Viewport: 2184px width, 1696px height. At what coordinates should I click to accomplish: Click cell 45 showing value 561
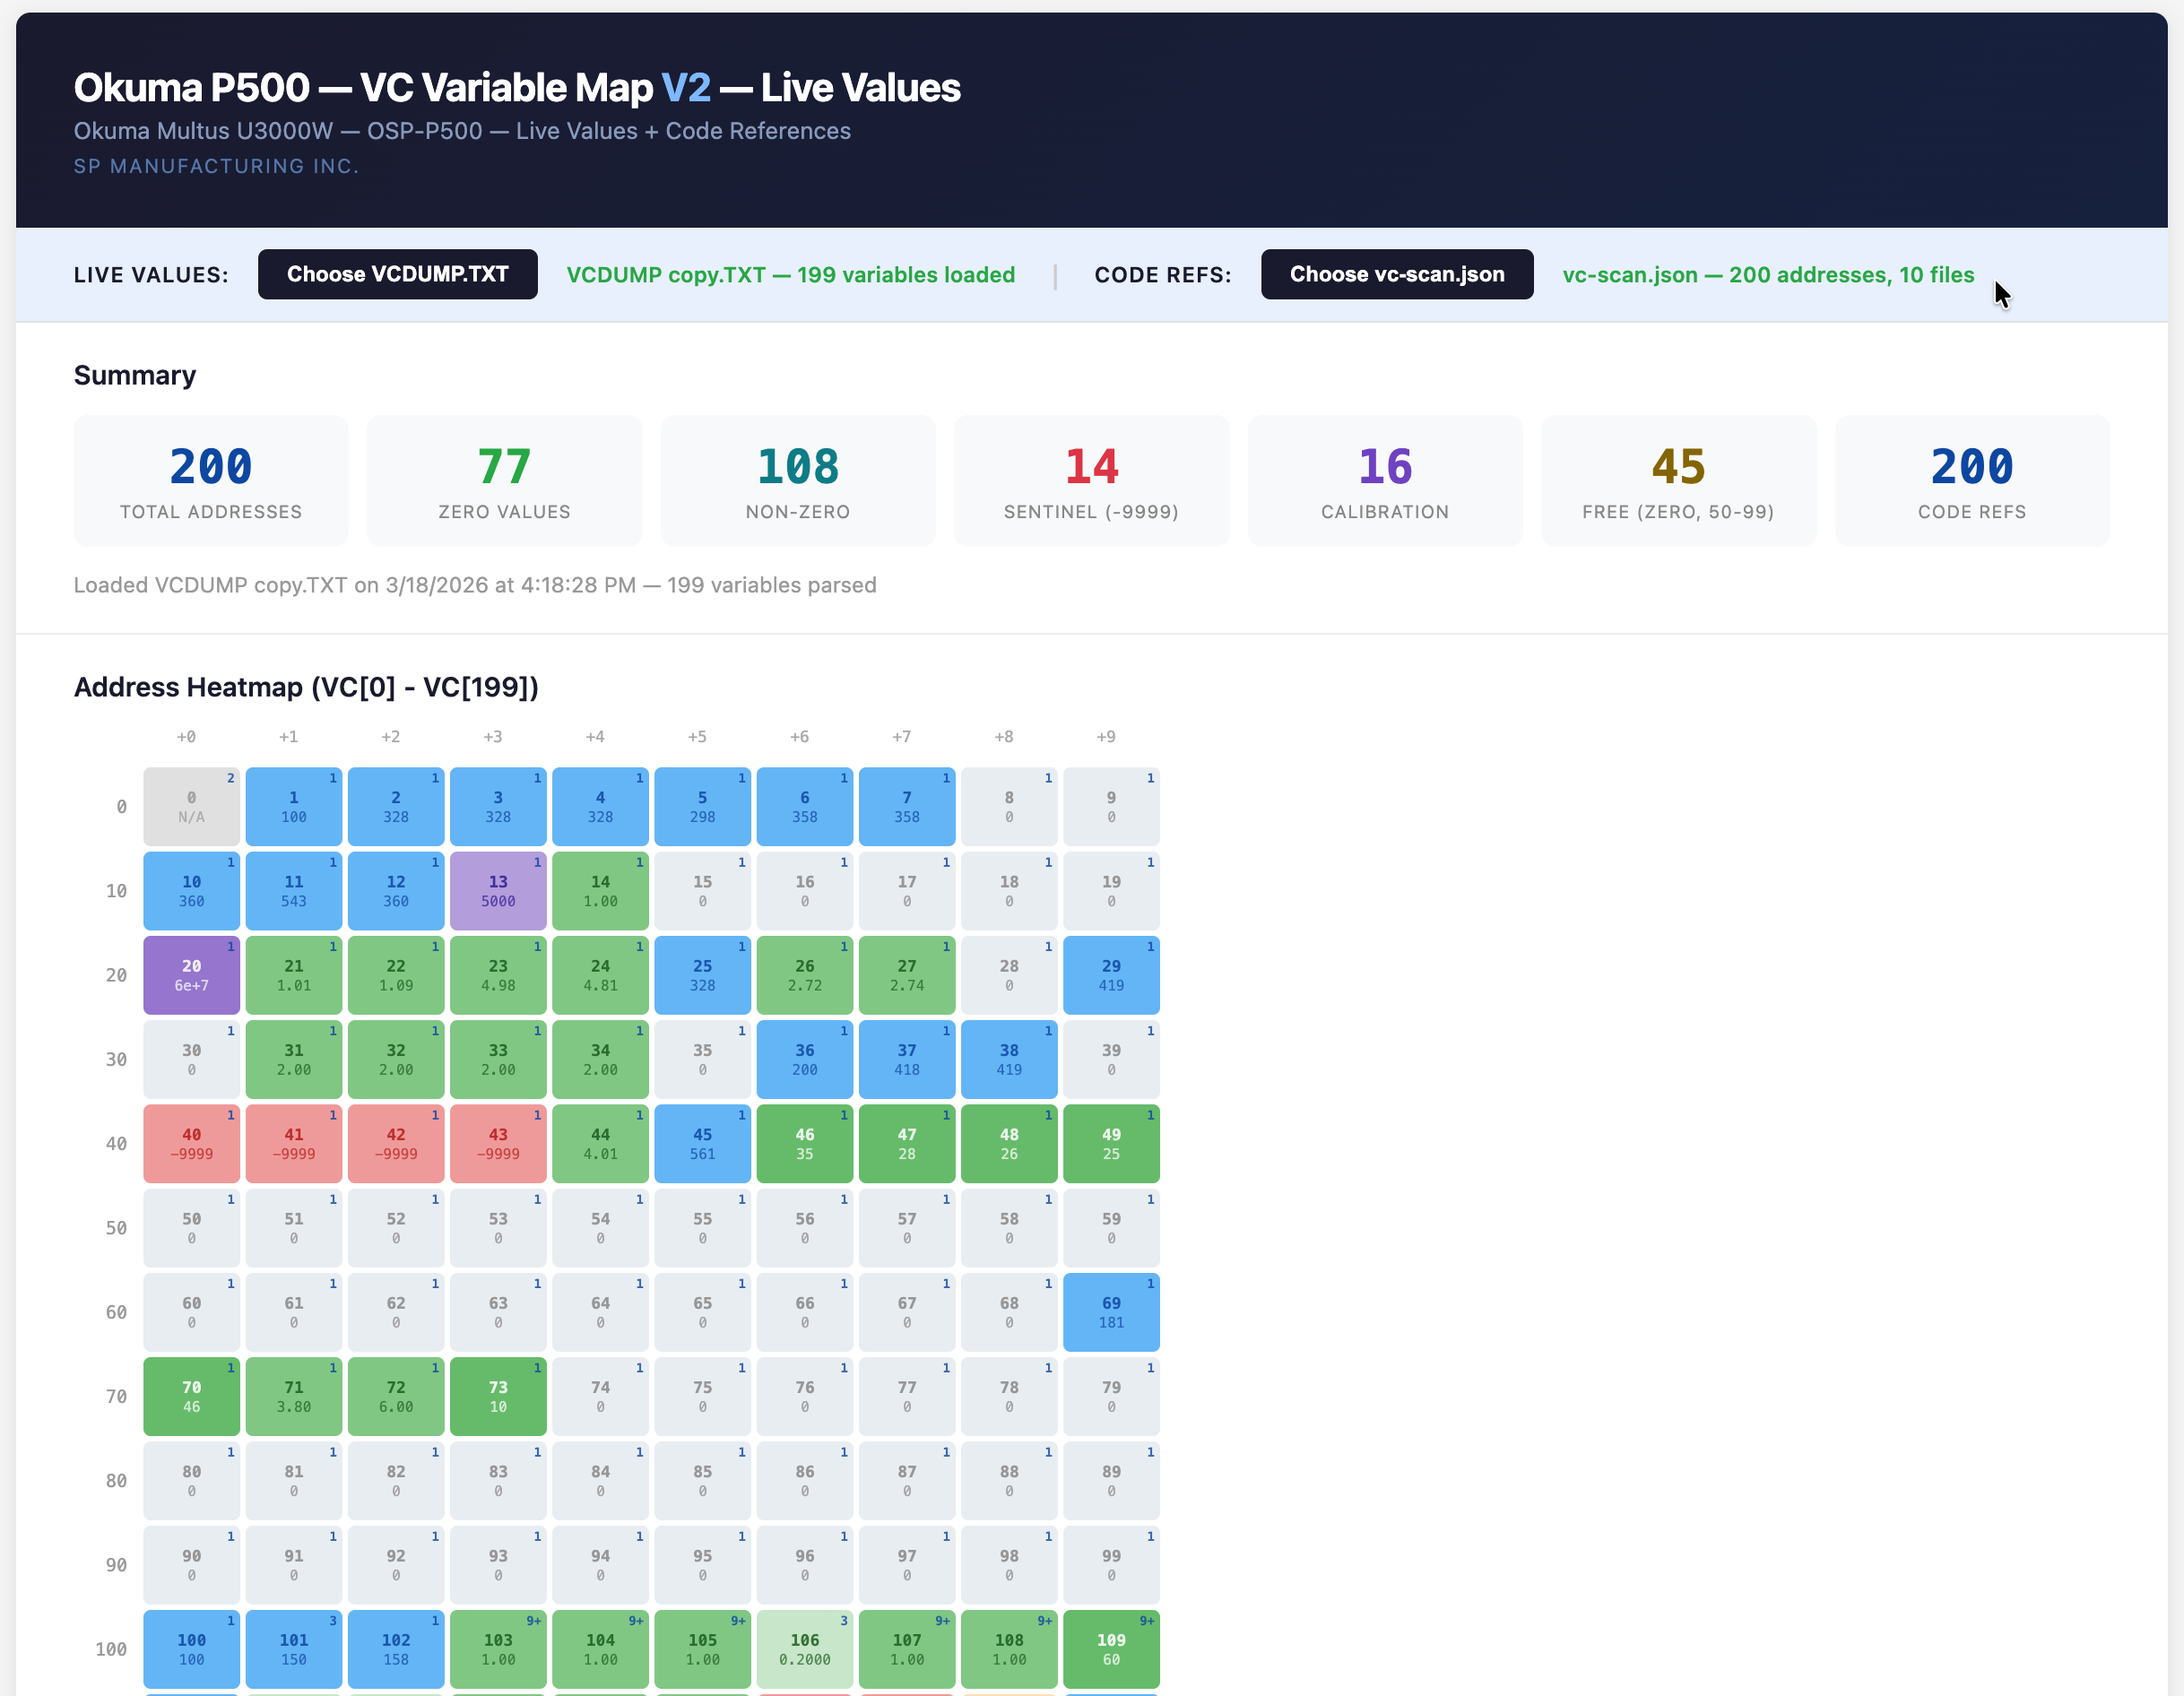(x=702, y=1143)
